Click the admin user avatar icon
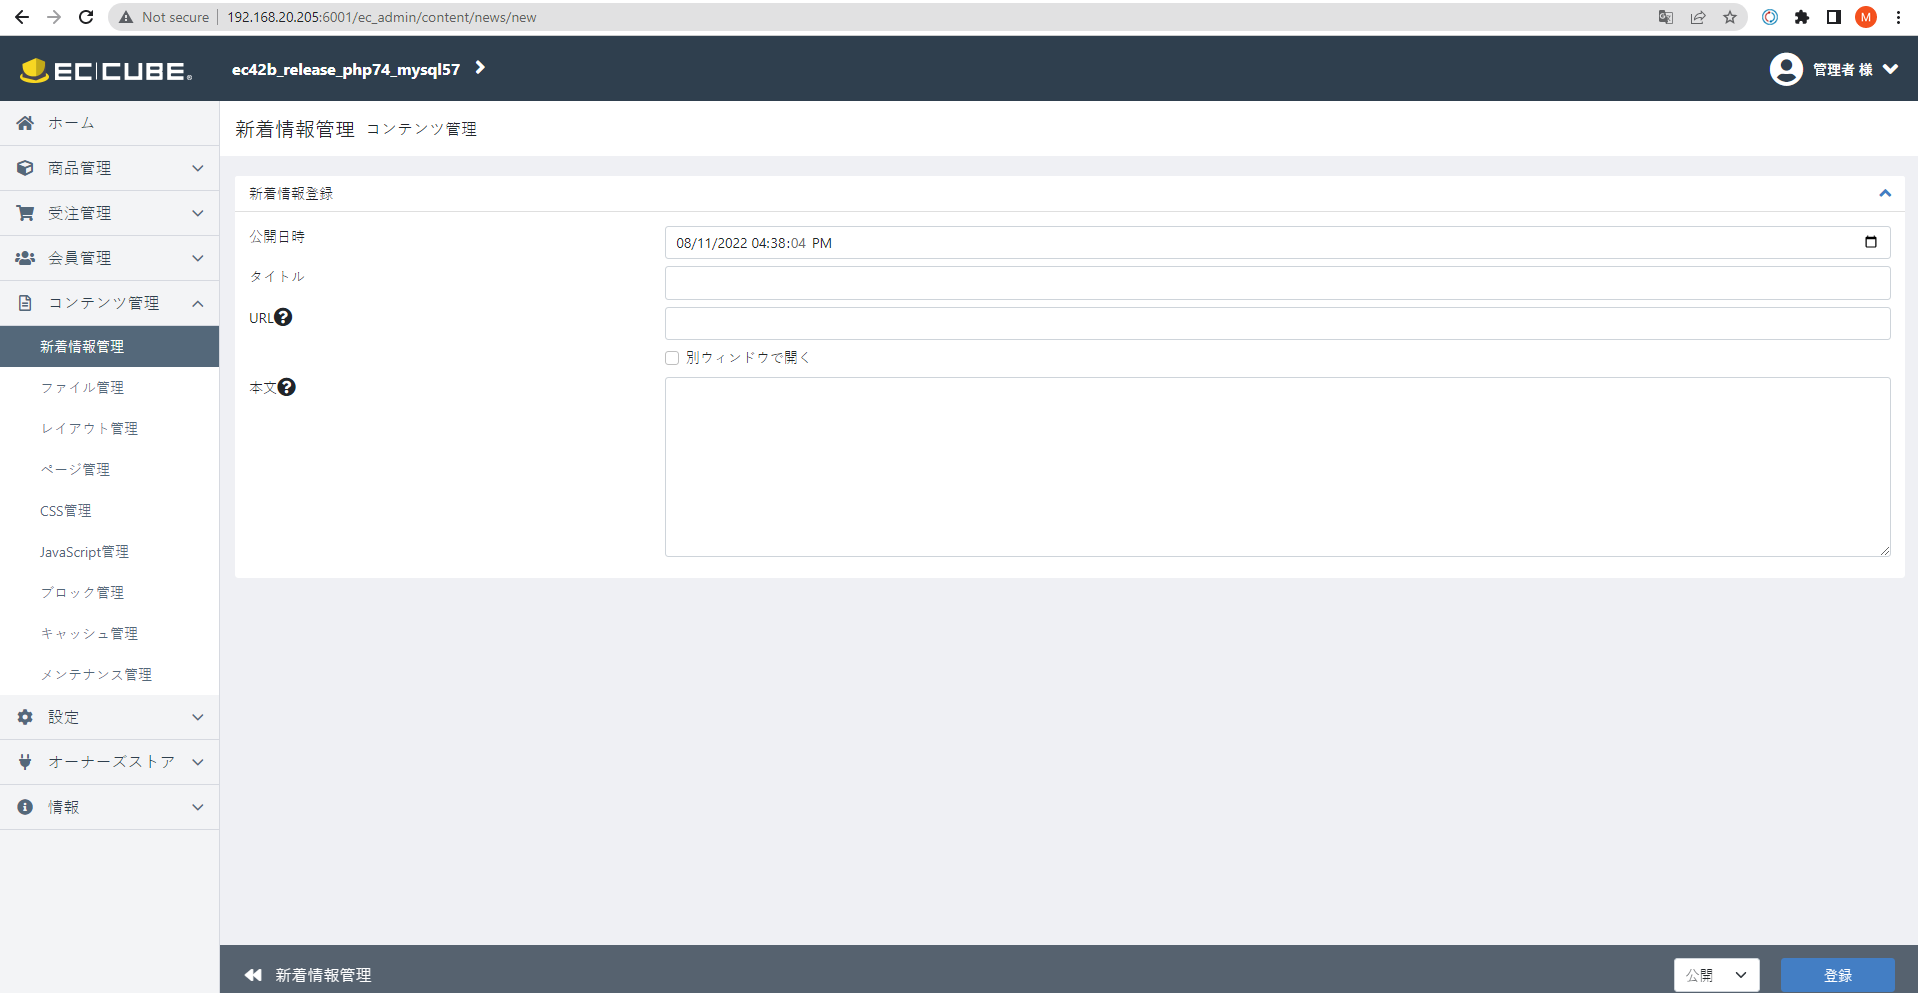The height and width of the screenshot is (993, 1918). 1786,69
